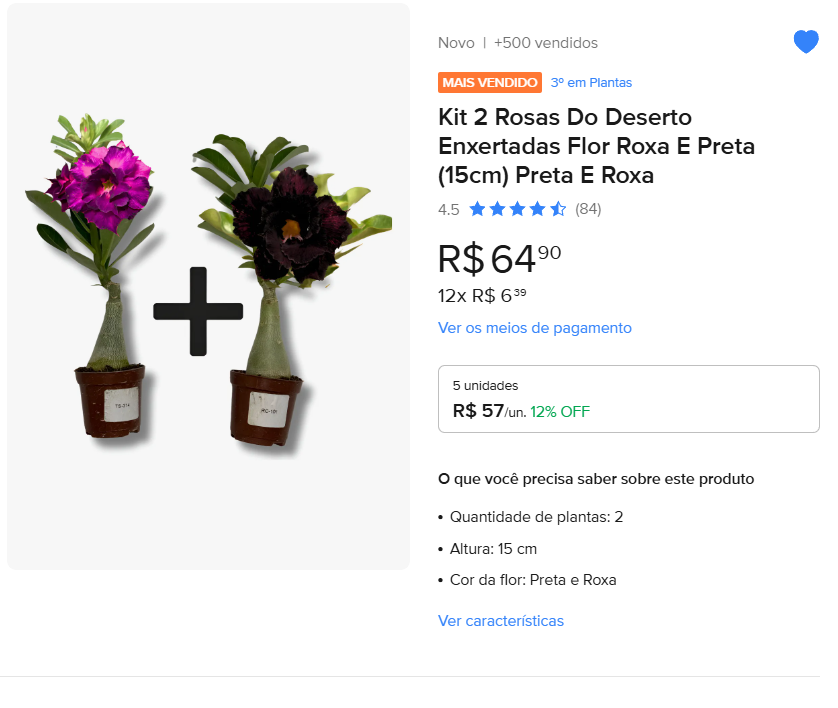Click the purple desert rose flower
The image size is (838, 708).
point(98,180)
